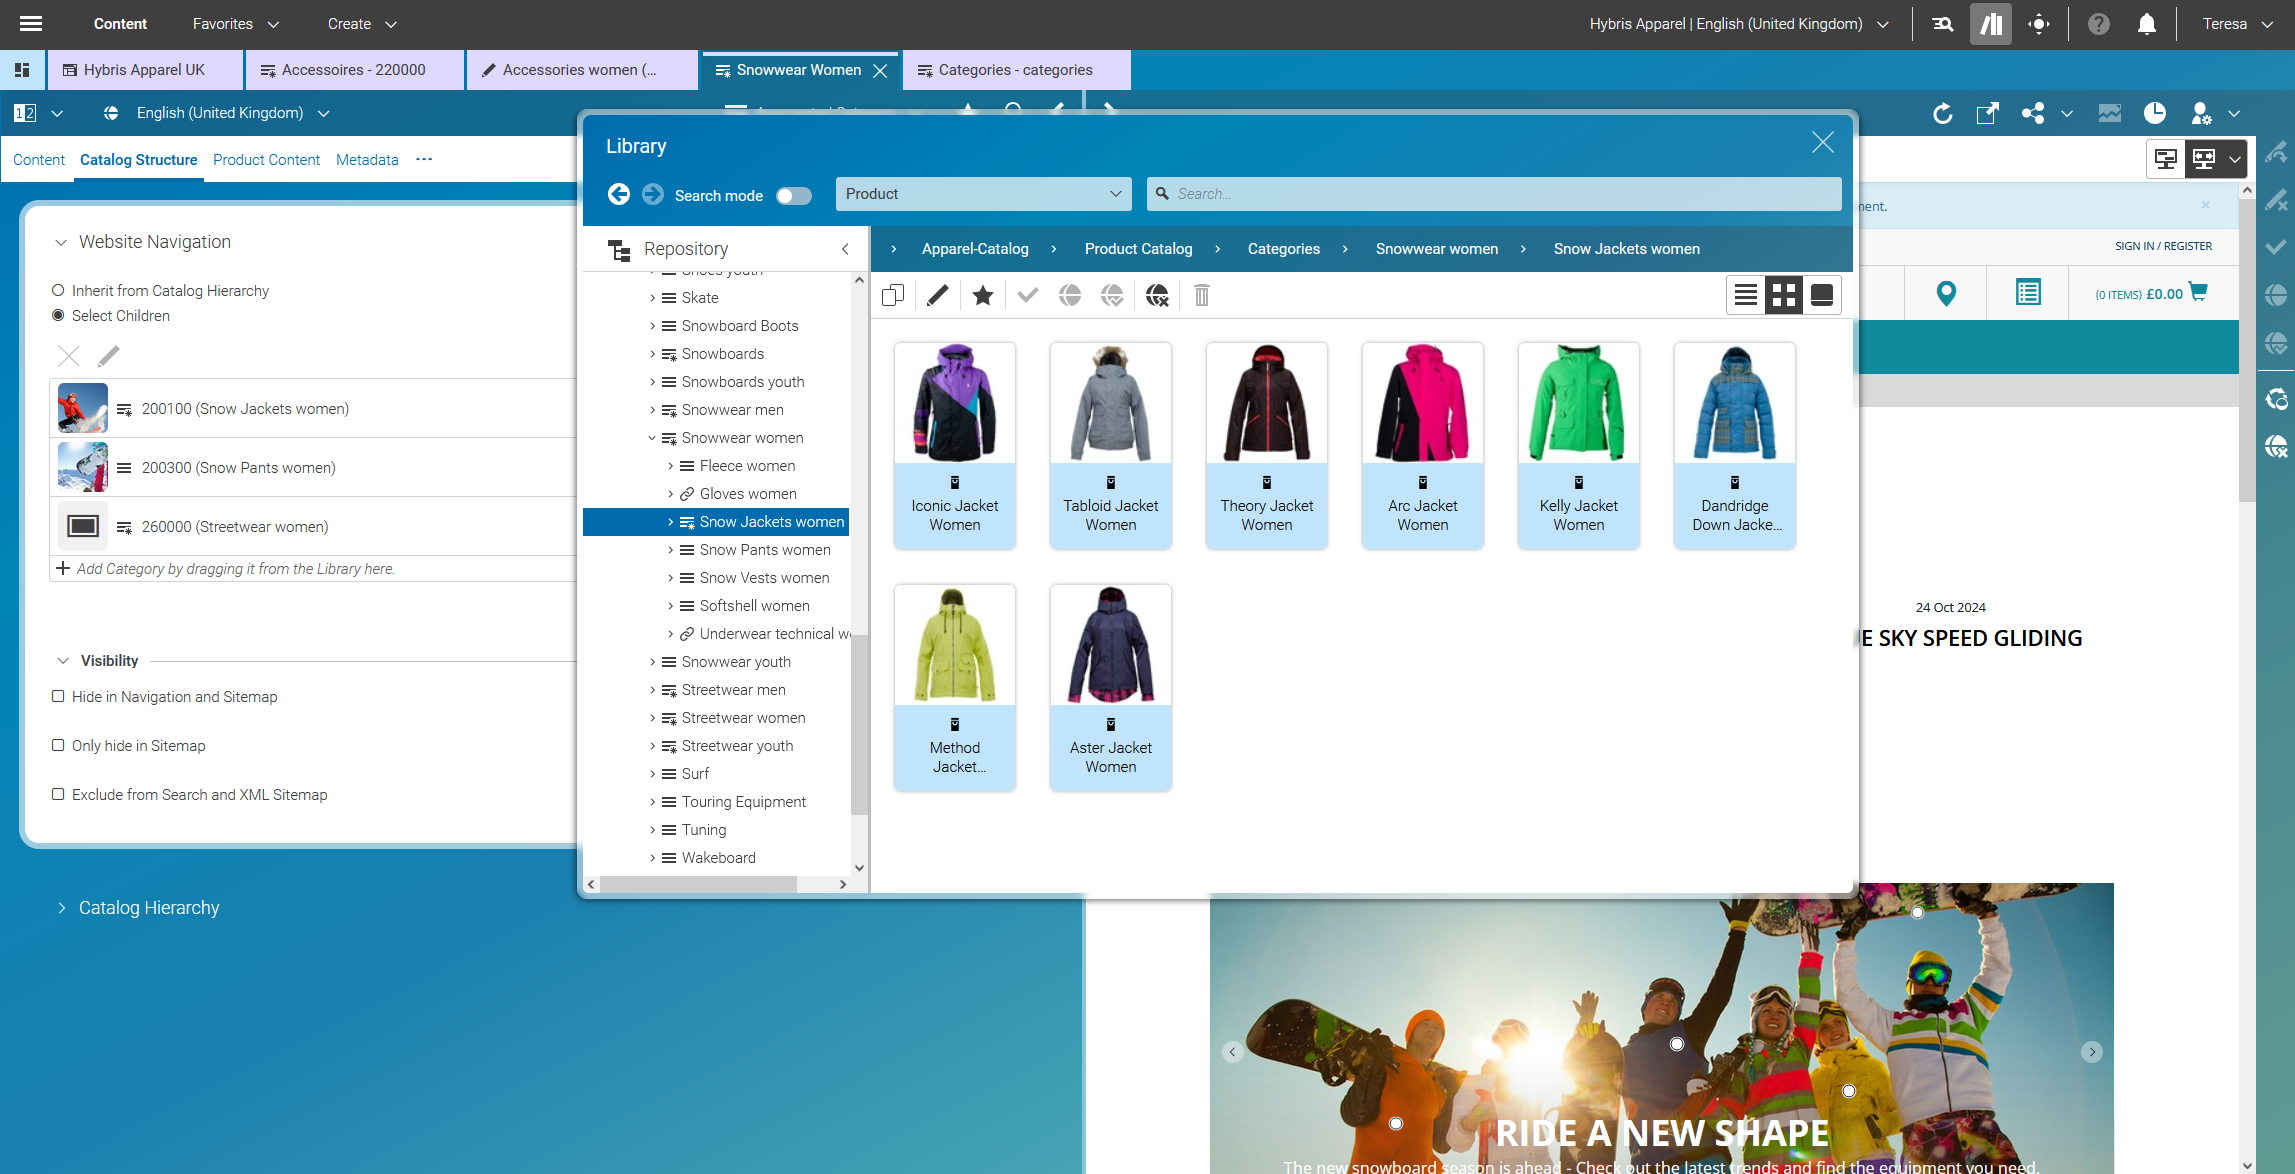Delete selected products with trash icon
2295x1174 pixels.
click(x=1201, y=295)
